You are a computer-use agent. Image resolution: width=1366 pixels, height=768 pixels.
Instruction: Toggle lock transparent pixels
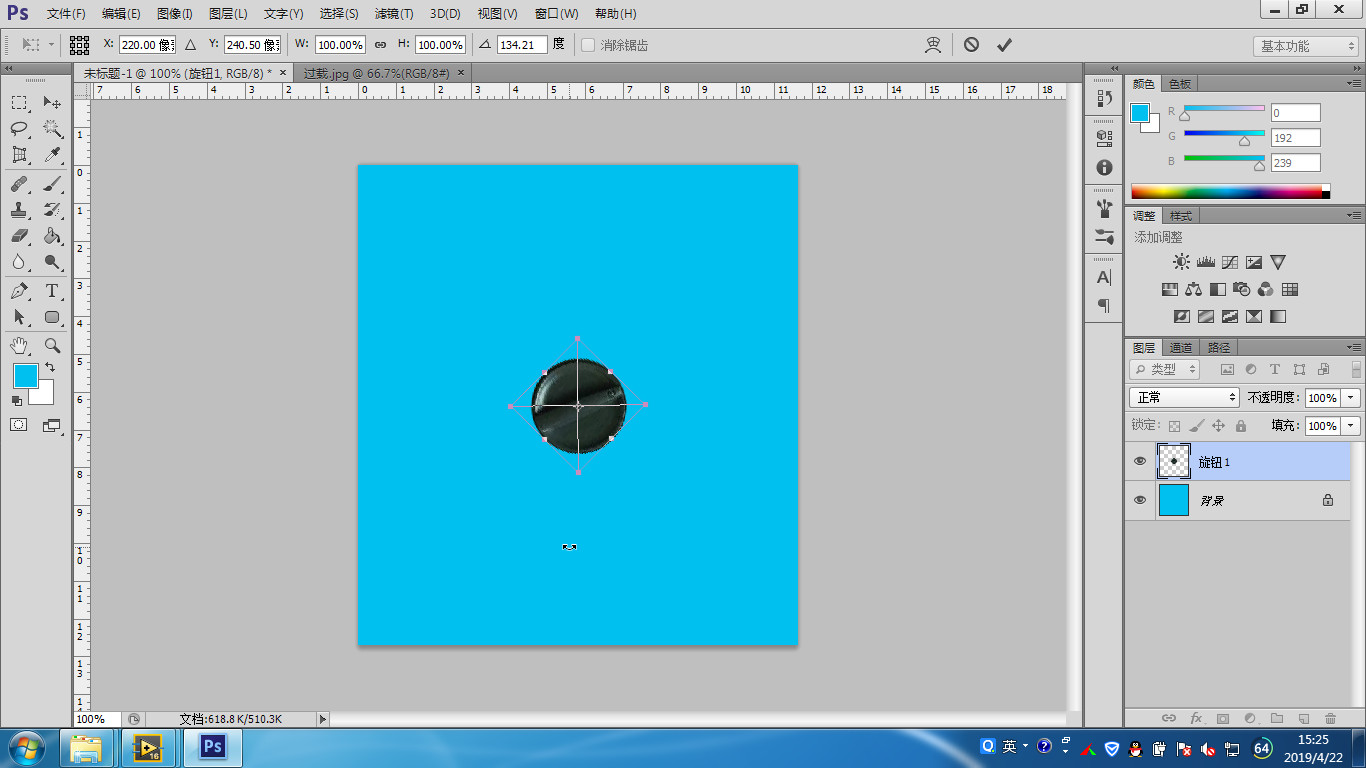(x=1175, y=426)
